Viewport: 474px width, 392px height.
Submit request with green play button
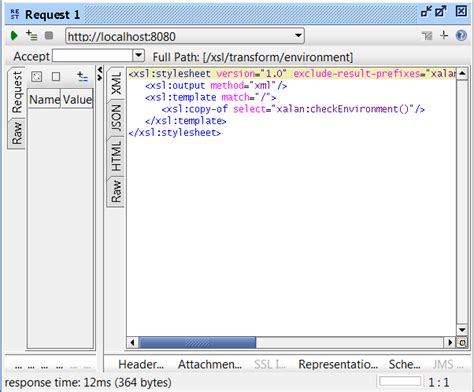(x=14, y=35)
